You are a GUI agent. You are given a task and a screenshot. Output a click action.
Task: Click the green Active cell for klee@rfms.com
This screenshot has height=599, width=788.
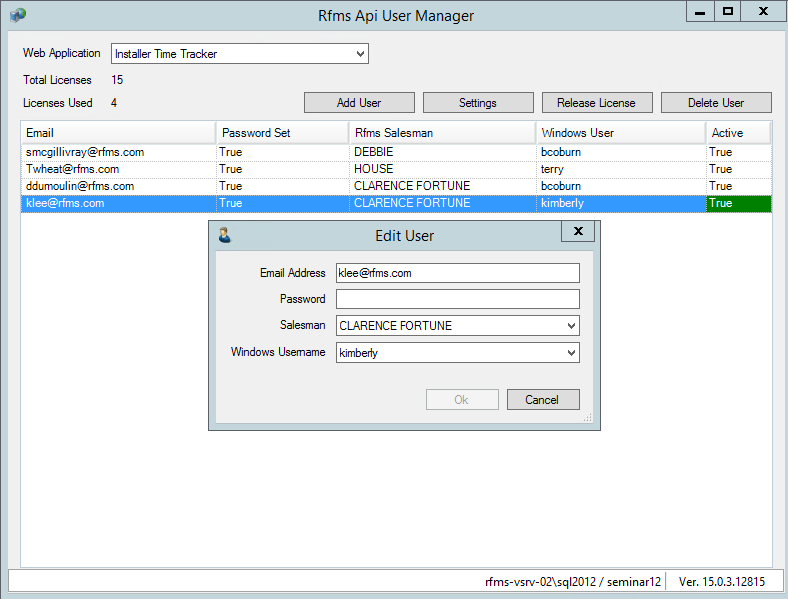coord(739,204)
